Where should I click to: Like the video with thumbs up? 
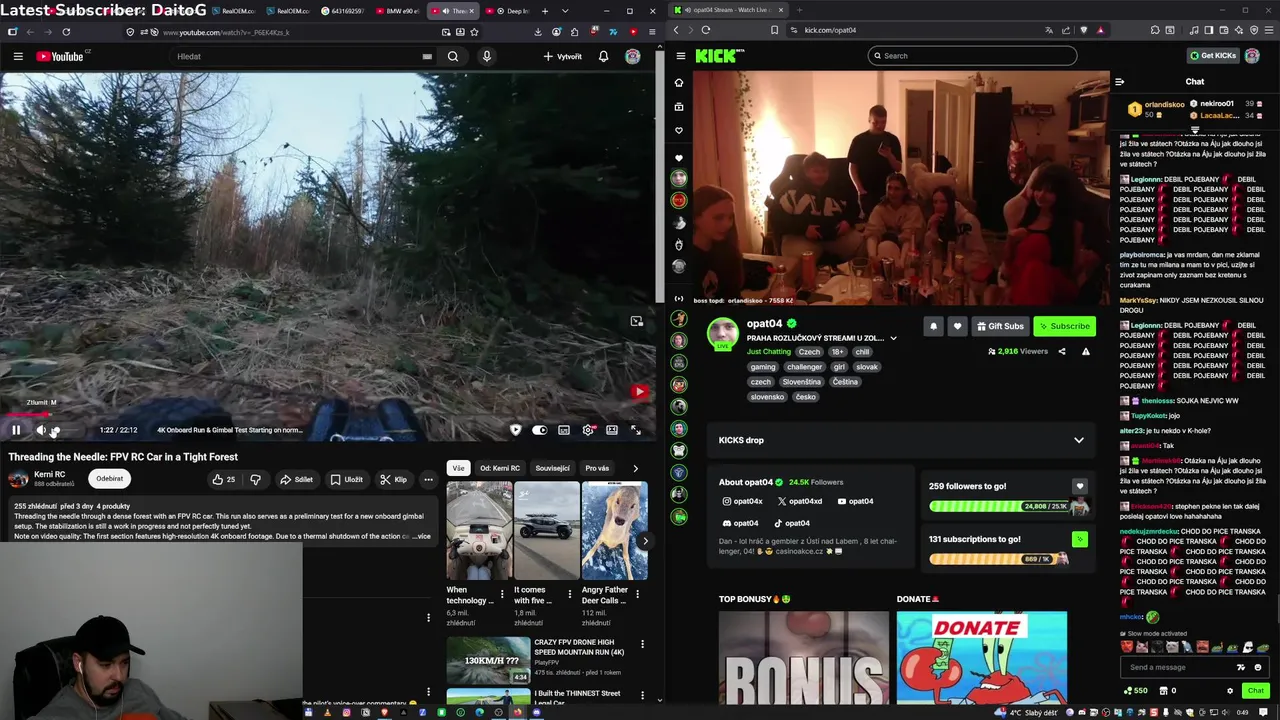pyautogui.click(x=223, y=479)
